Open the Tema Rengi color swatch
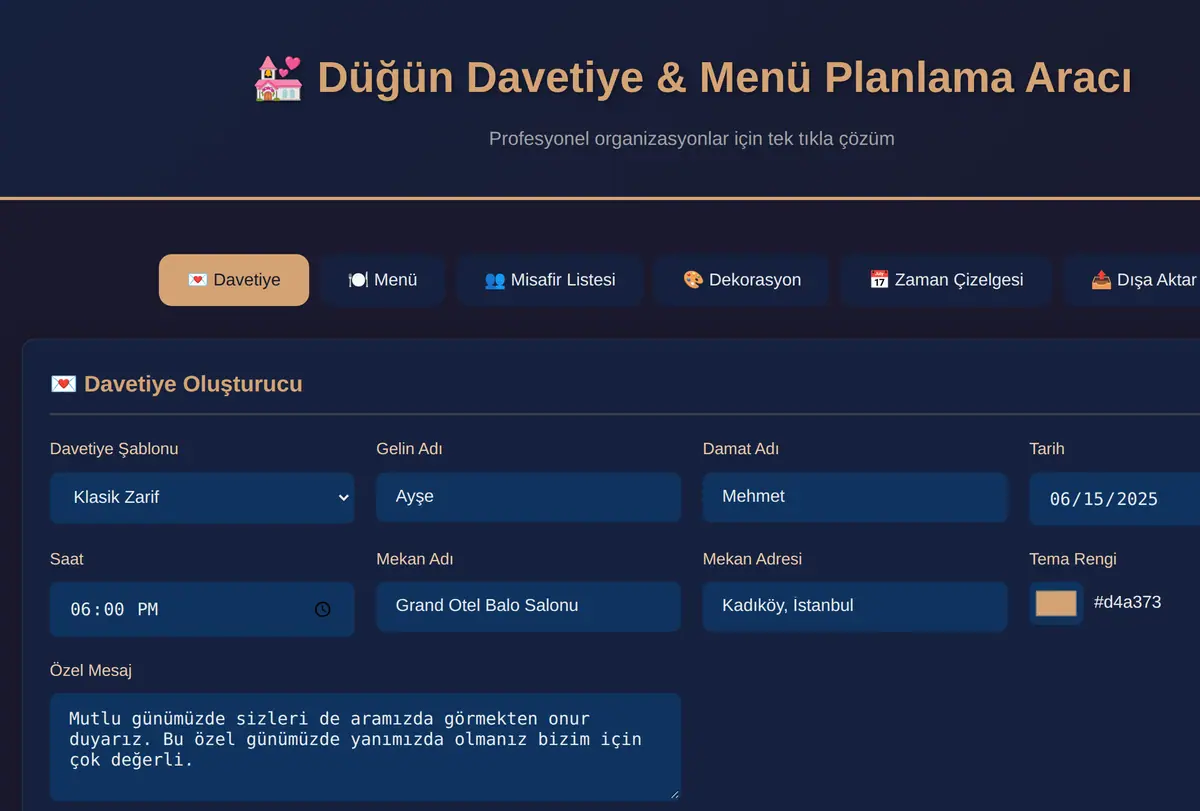This screenshot has height=811, width=1200. pos(1056,603)
